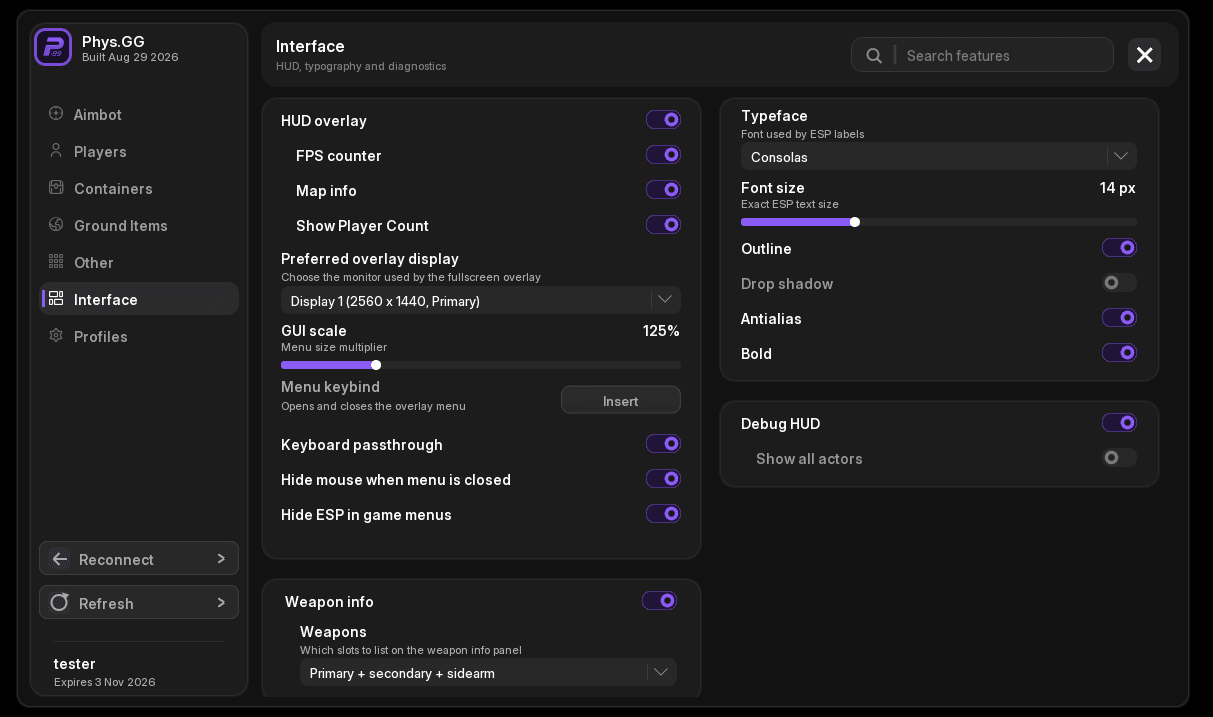Viewport: 1213px width, 717px height.
Task: Disable the FPS counter toggle
Action: (x=663, y=155)
